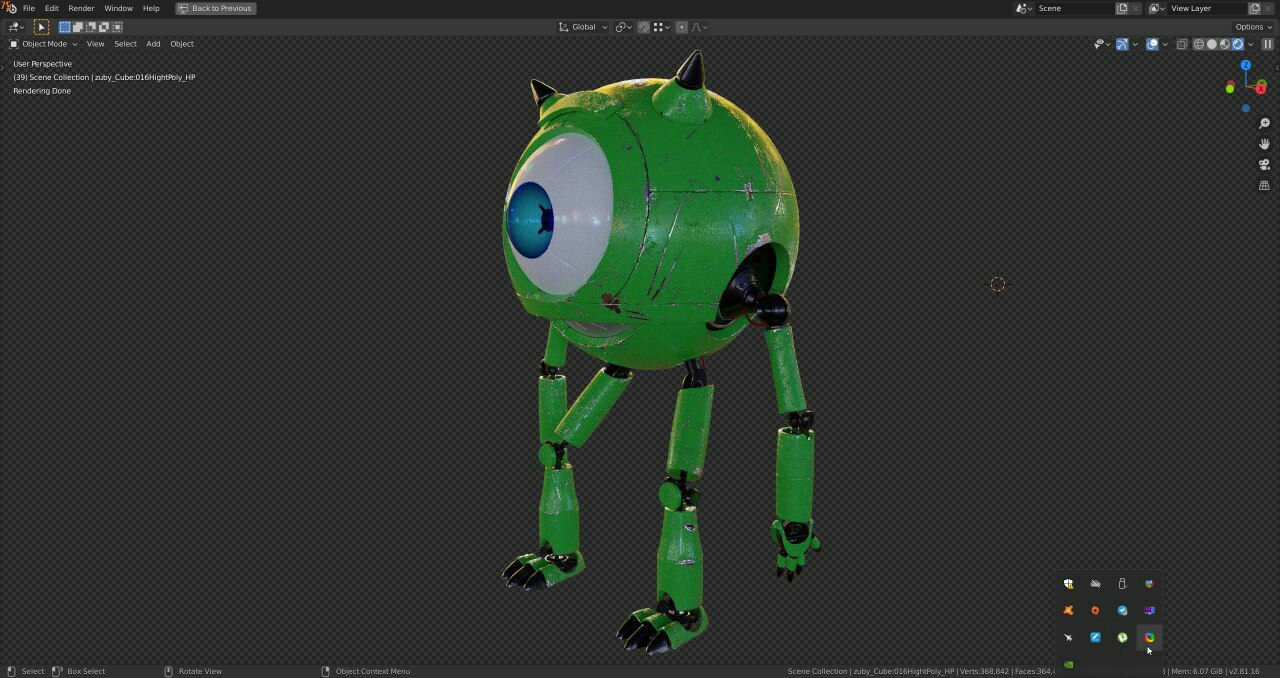Switch perspective/orthographic grid icon
Image resolution: width=1280 pixels, height=678 pixels.
click(1264, 186)
